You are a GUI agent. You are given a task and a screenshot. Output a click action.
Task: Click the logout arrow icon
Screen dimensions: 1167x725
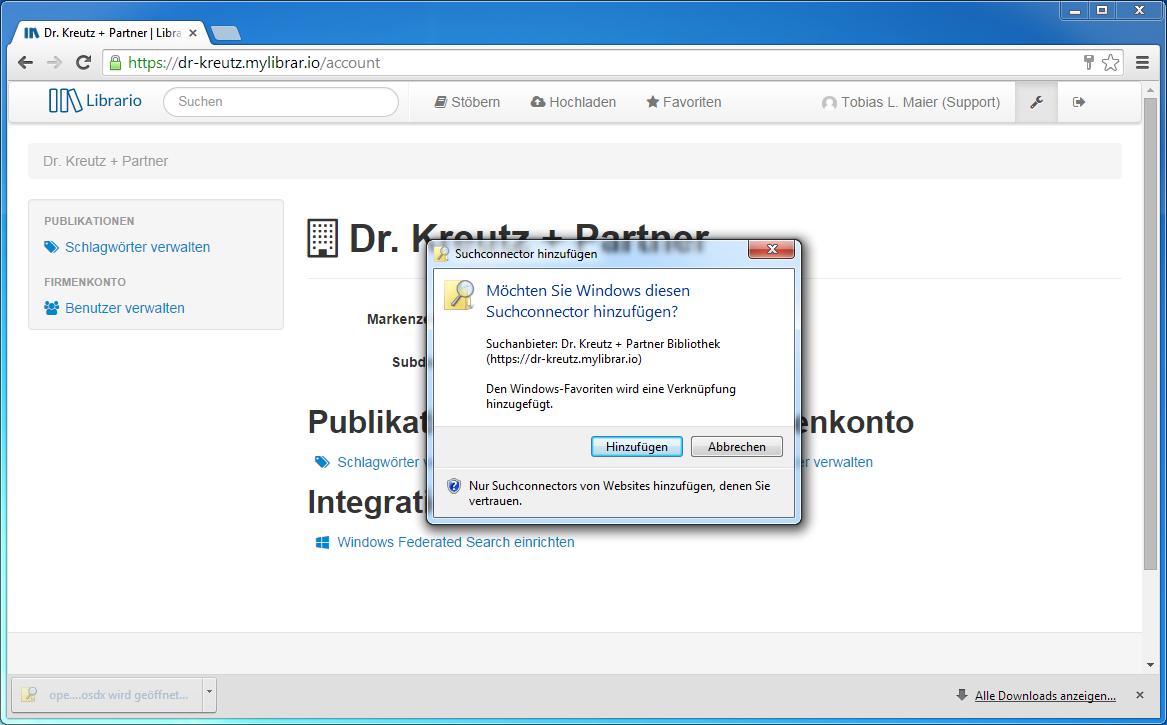(x=1078, y=102)
